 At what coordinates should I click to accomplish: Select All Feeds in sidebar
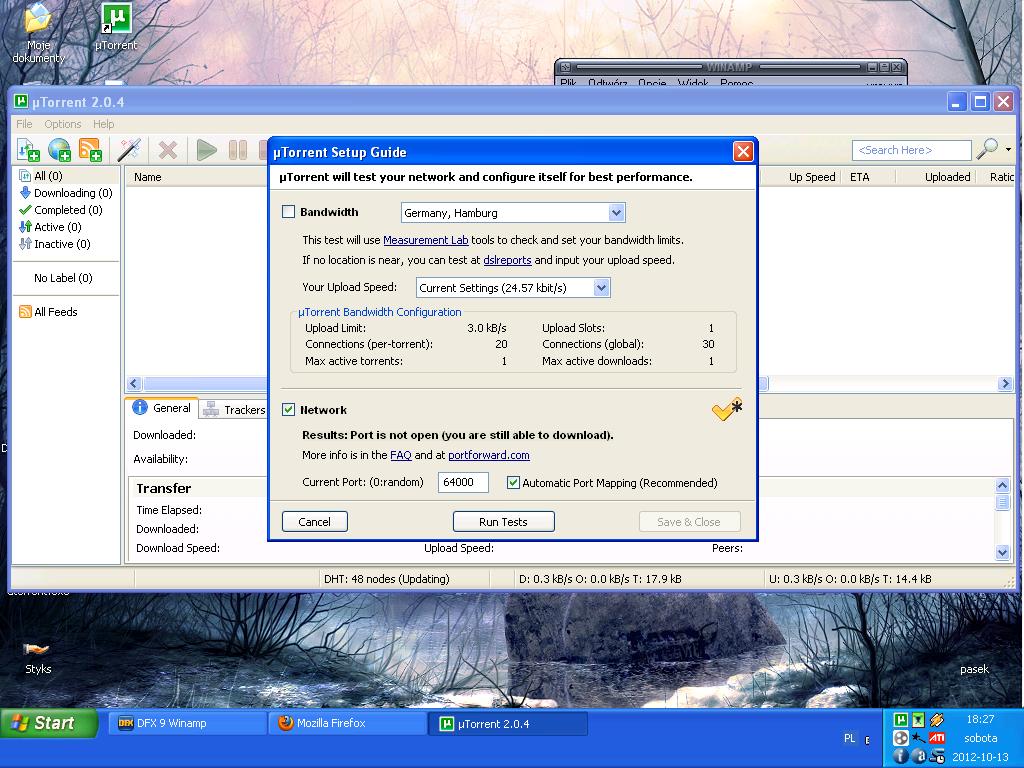[x=48, y=312]
